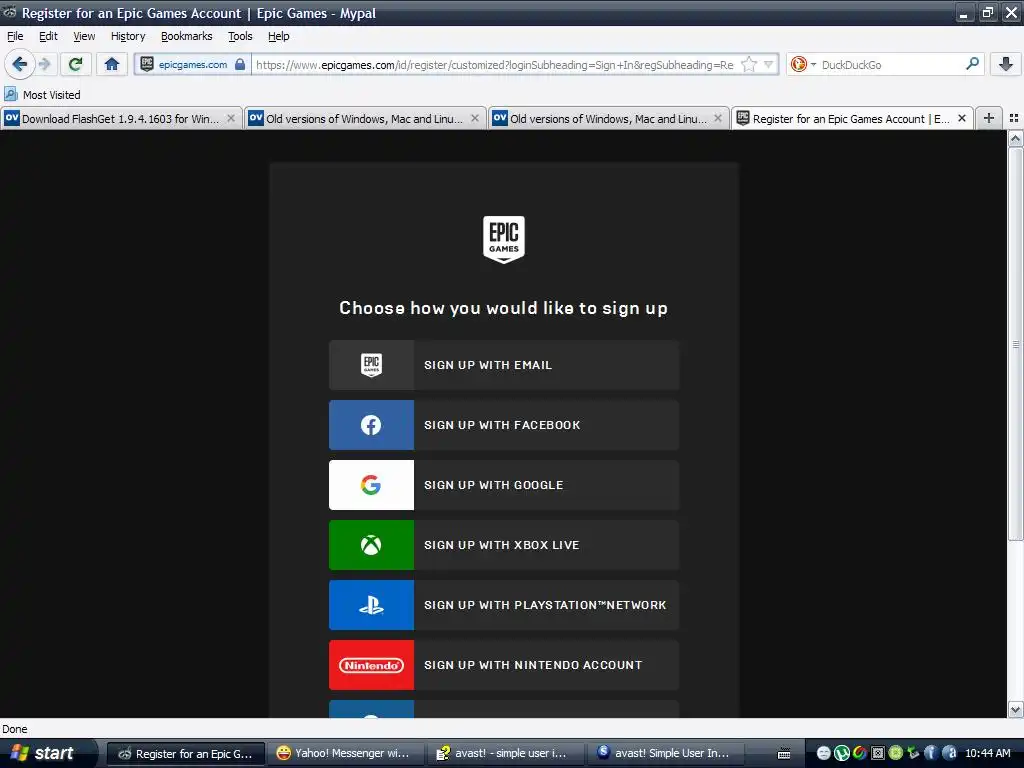The height and width of the screenshot is (768, 1024).
Task: Open Yahoo! Messenger taskbar window
Action: click(345, 754)
